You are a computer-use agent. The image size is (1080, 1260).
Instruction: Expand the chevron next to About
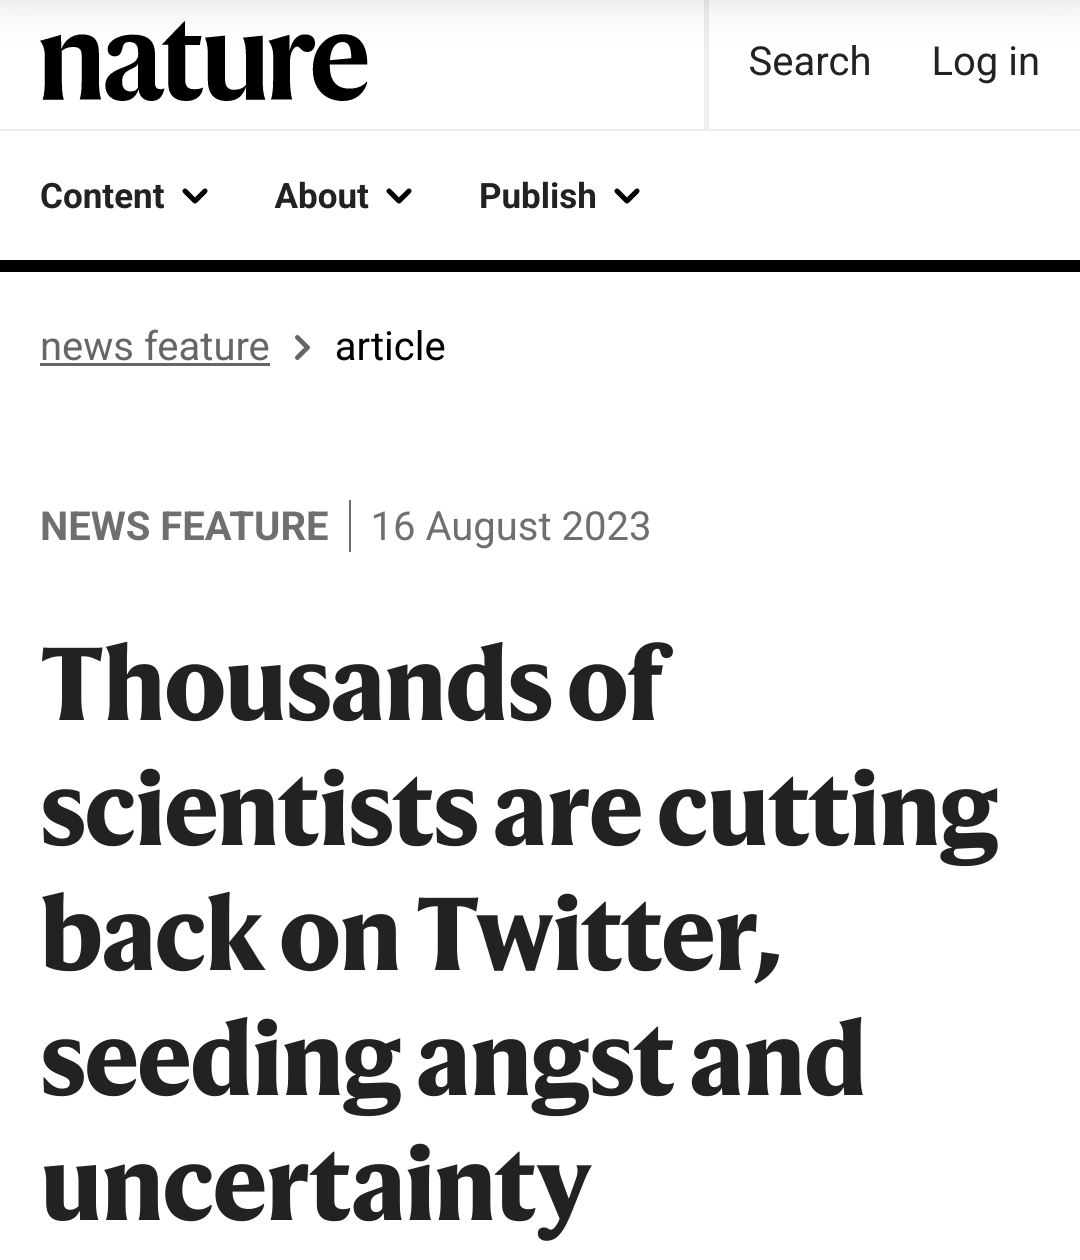pyautogui.click(x=399, y=196)
